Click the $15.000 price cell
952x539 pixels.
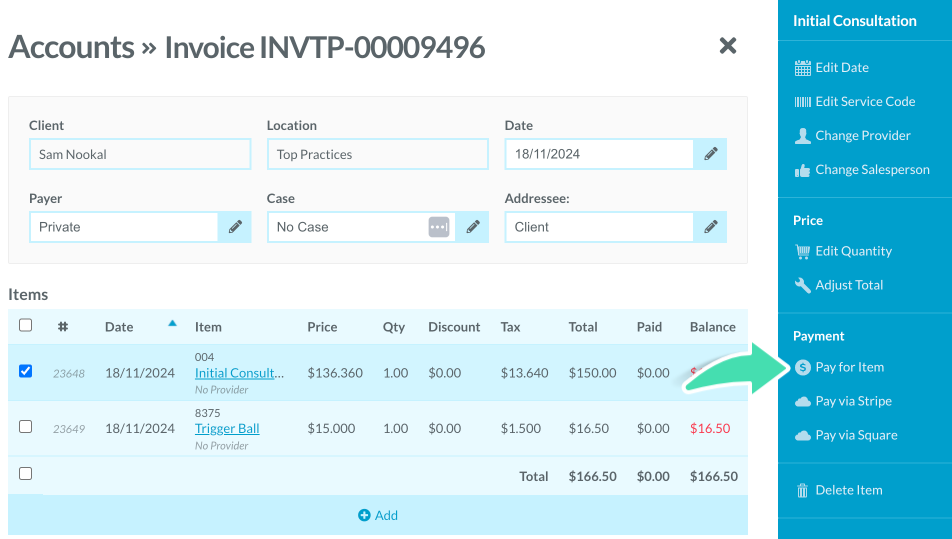331,429
